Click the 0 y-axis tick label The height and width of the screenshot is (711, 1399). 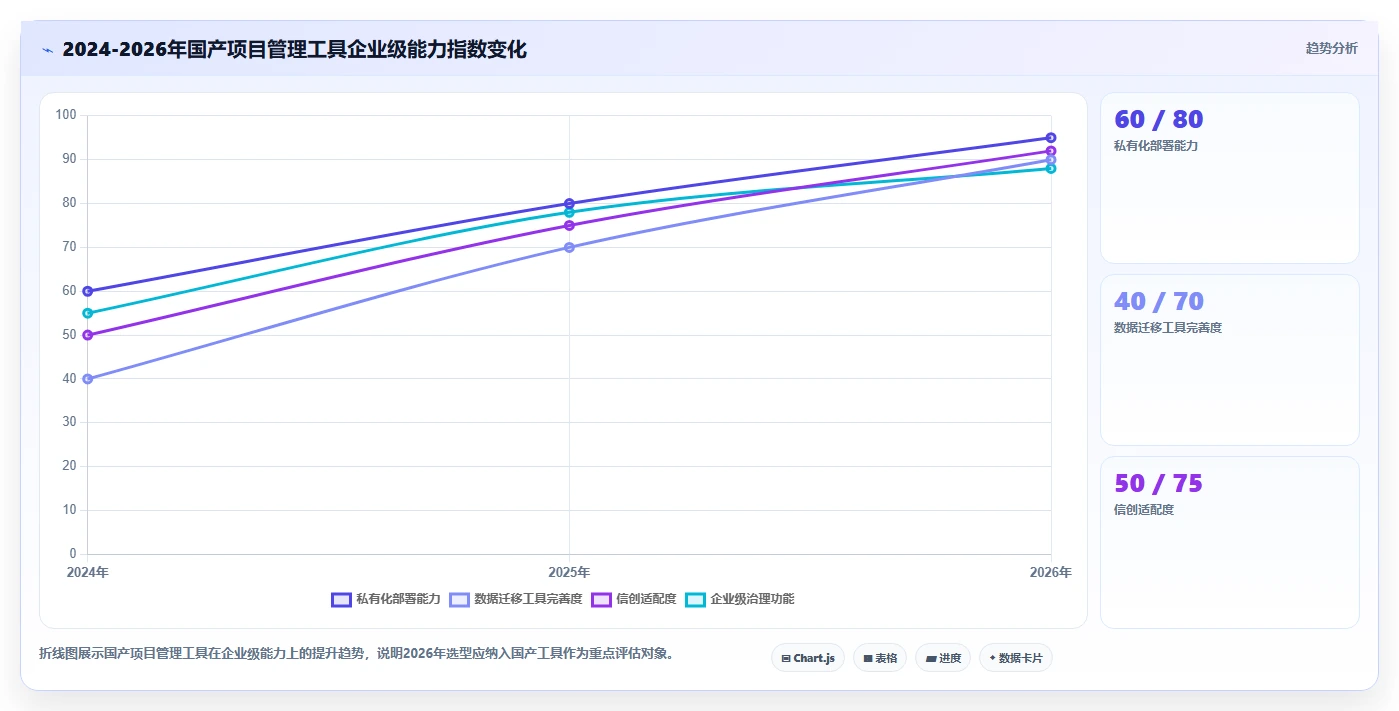(x=73, y=554)
